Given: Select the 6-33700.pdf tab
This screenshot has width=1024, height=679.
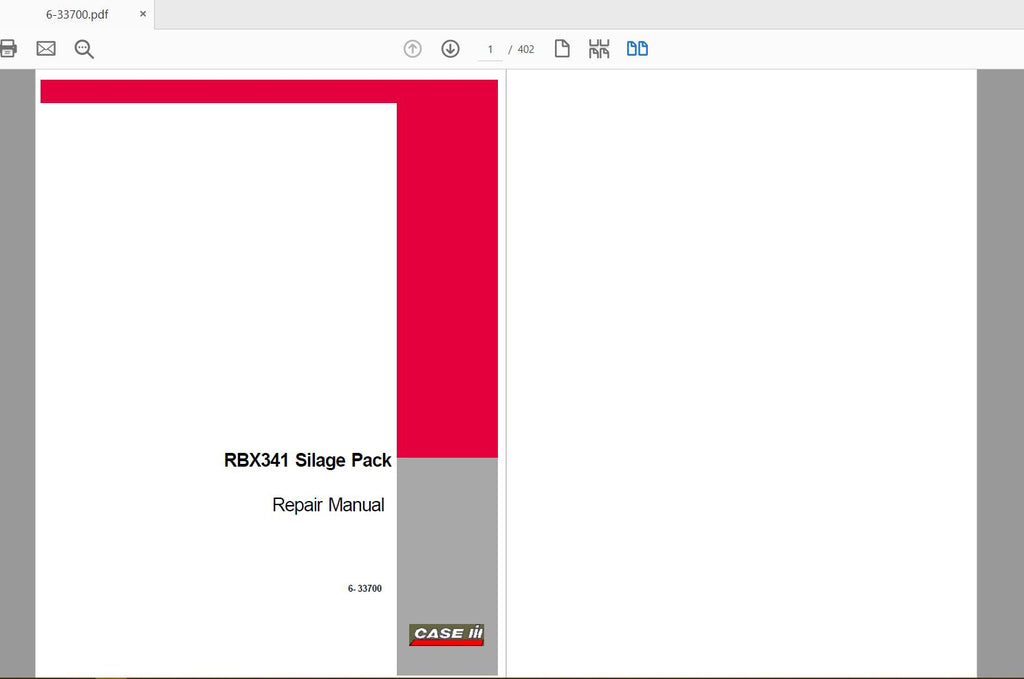Looking at the screenshot, I should click(76, 14).
